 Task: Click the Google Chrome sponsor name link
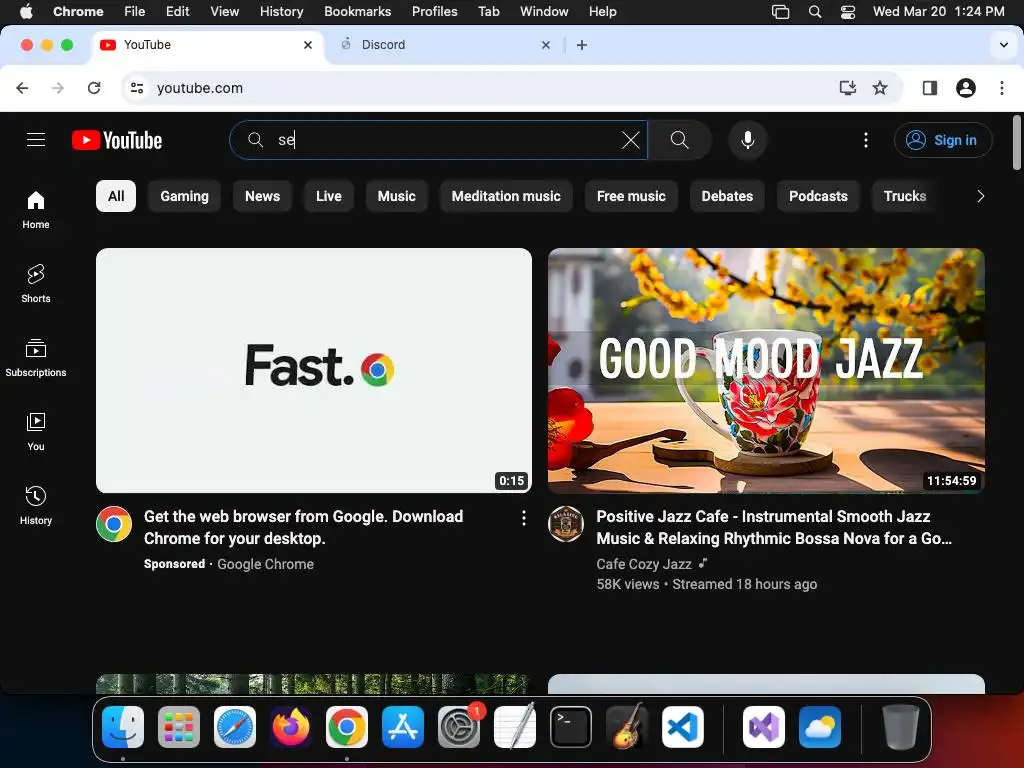point(265,564)
